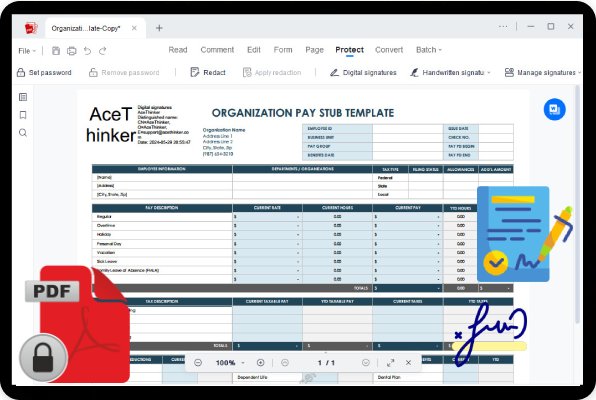The image size is (596, 400).
Task: Open the search icon in left sidebar
Action: (23, 133)
